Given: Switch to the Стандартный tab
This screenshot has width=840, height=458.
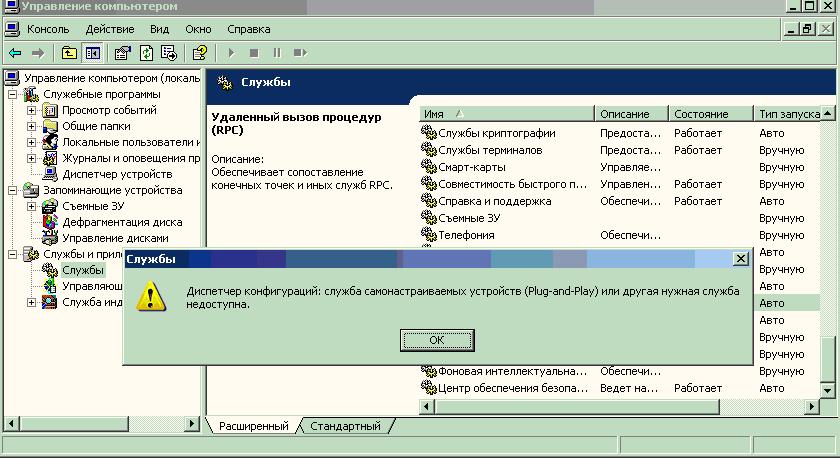Looking at the screenshot, I should pyautogui.click(x=345, y=426).
